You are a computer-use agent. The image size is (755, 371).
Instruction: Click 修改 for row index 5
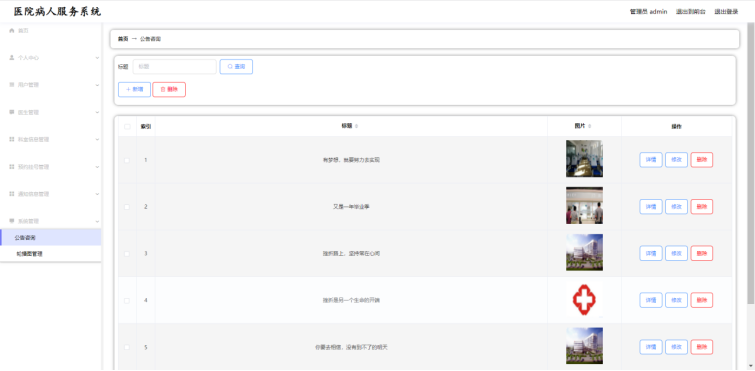tap(677, 347)
